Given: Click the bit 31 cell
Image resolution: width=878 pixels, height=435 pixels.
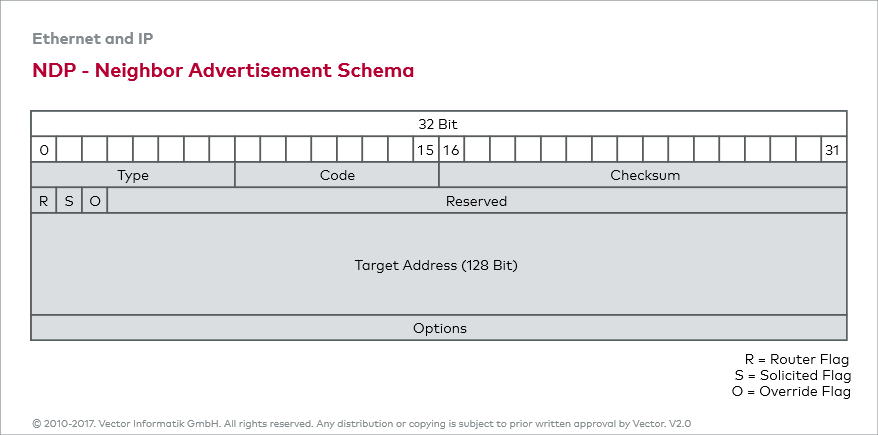Looking at the screenshot, I should [x=833, y=150].
